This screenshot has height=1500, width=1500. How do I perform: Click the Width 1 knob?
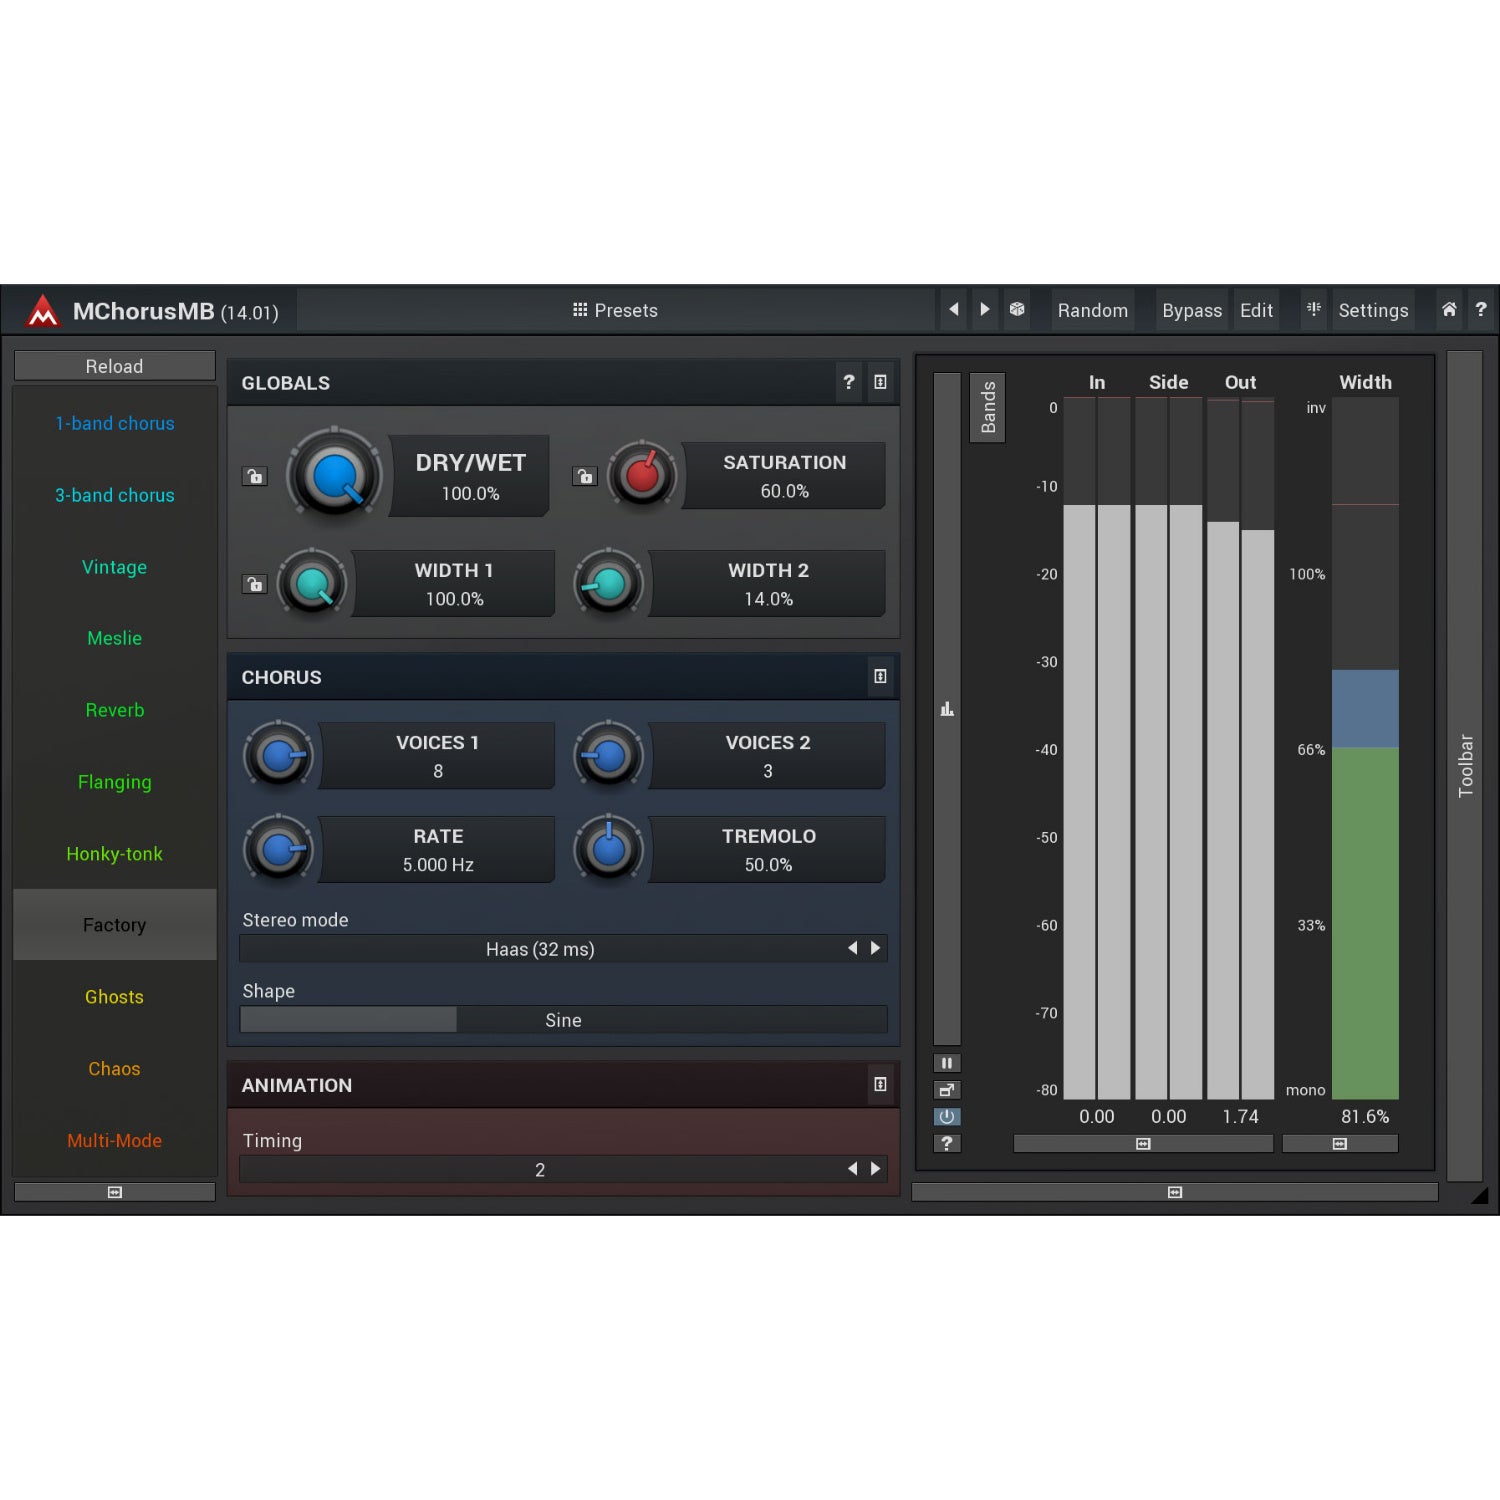(x=313, y=584)
